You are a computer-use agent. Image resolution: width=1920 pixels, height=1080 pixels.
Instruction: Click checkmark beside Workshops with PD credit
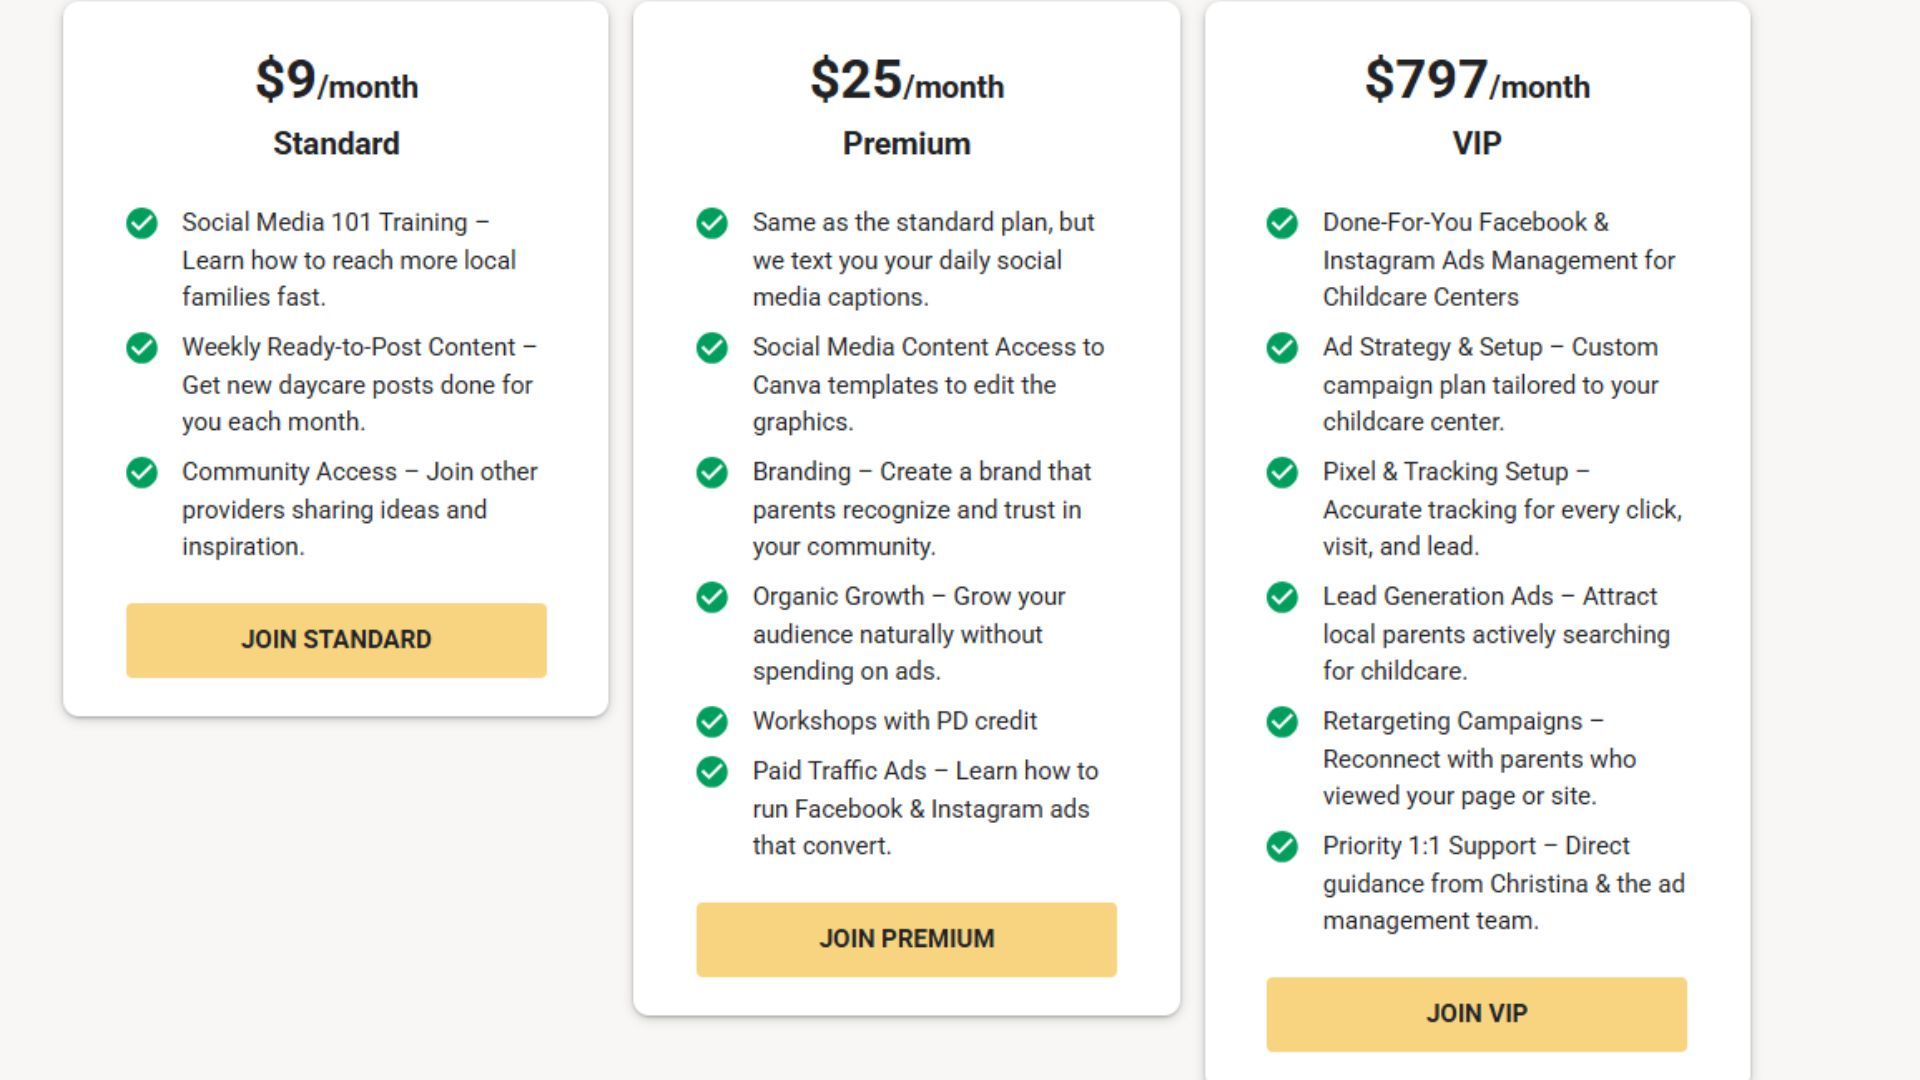click(x=712, y=721)
